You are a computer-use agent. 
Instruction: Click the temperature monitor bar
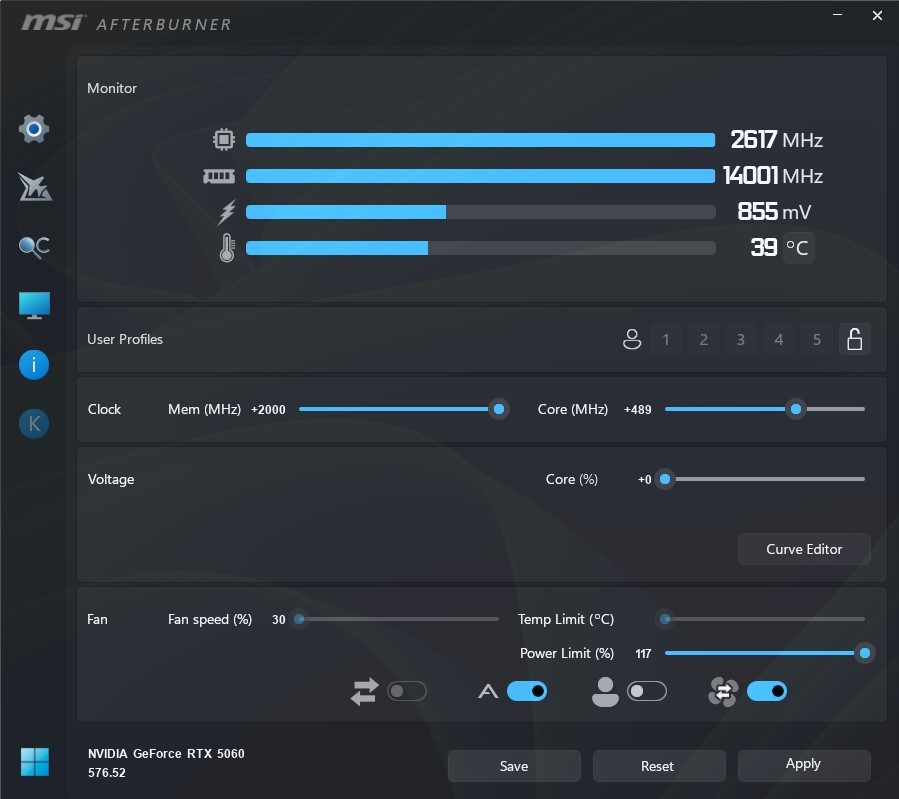click(480, 248)
